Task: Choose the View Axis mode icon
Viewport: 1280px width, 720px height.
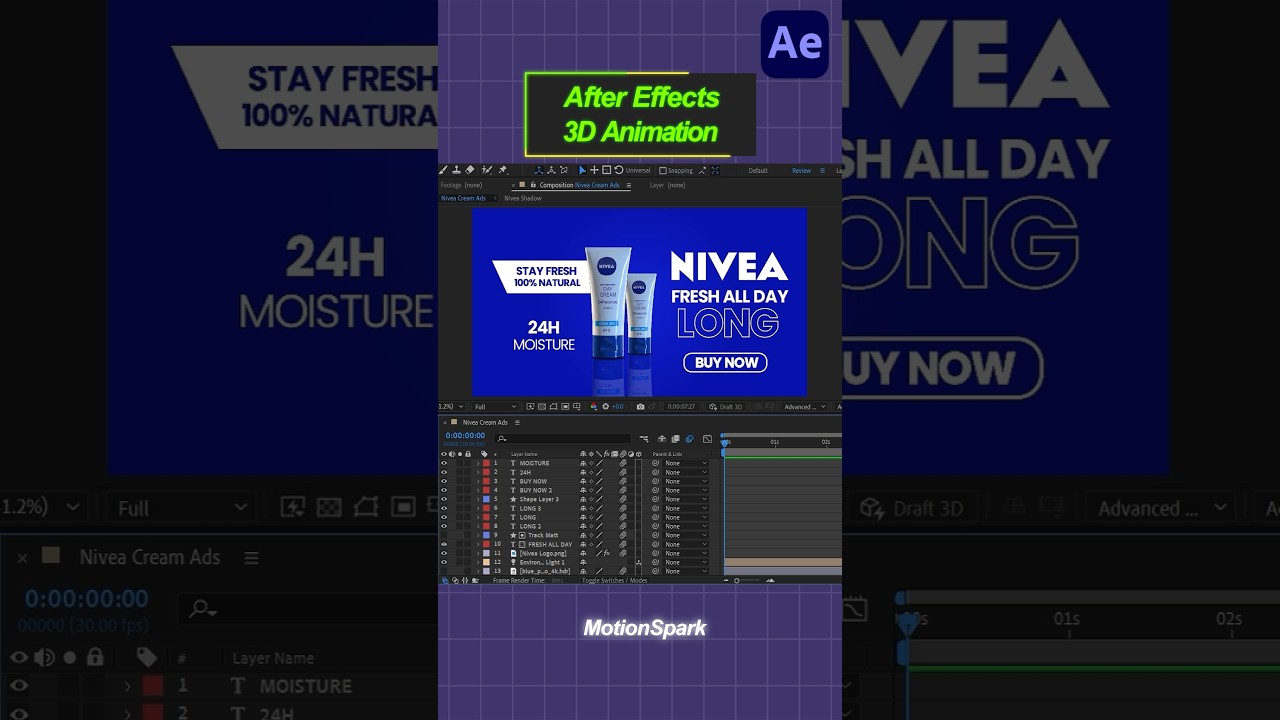Action: tap(564, 170)
